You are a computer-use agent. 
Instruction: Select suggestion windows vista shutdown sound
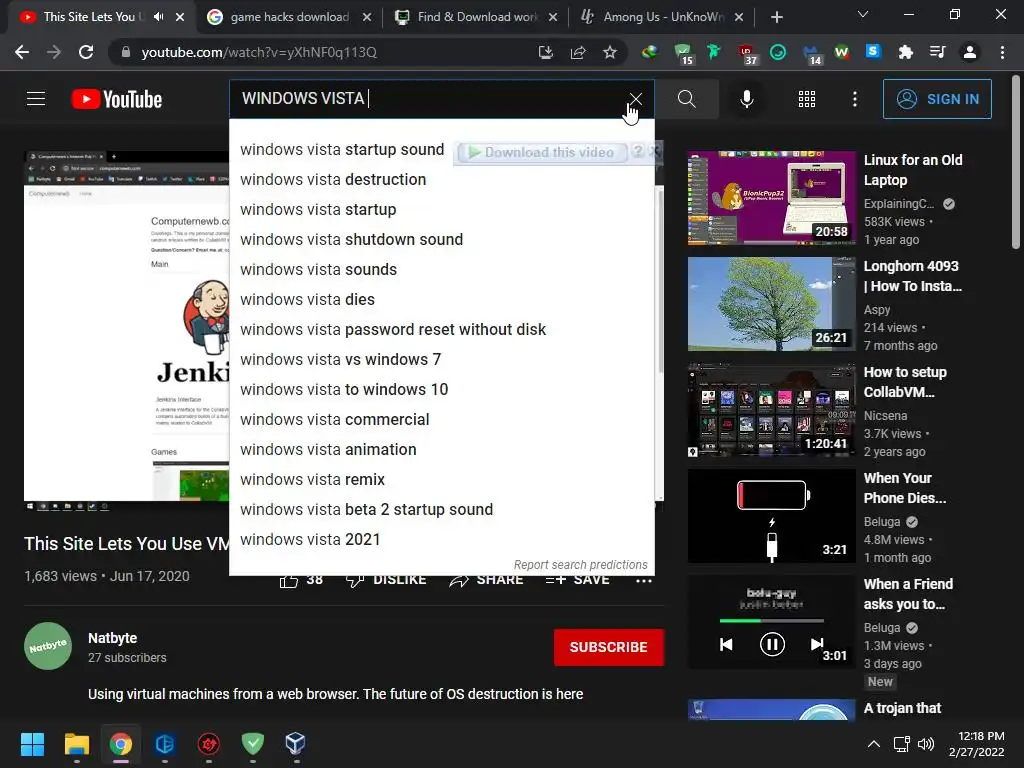coord(351,240)
